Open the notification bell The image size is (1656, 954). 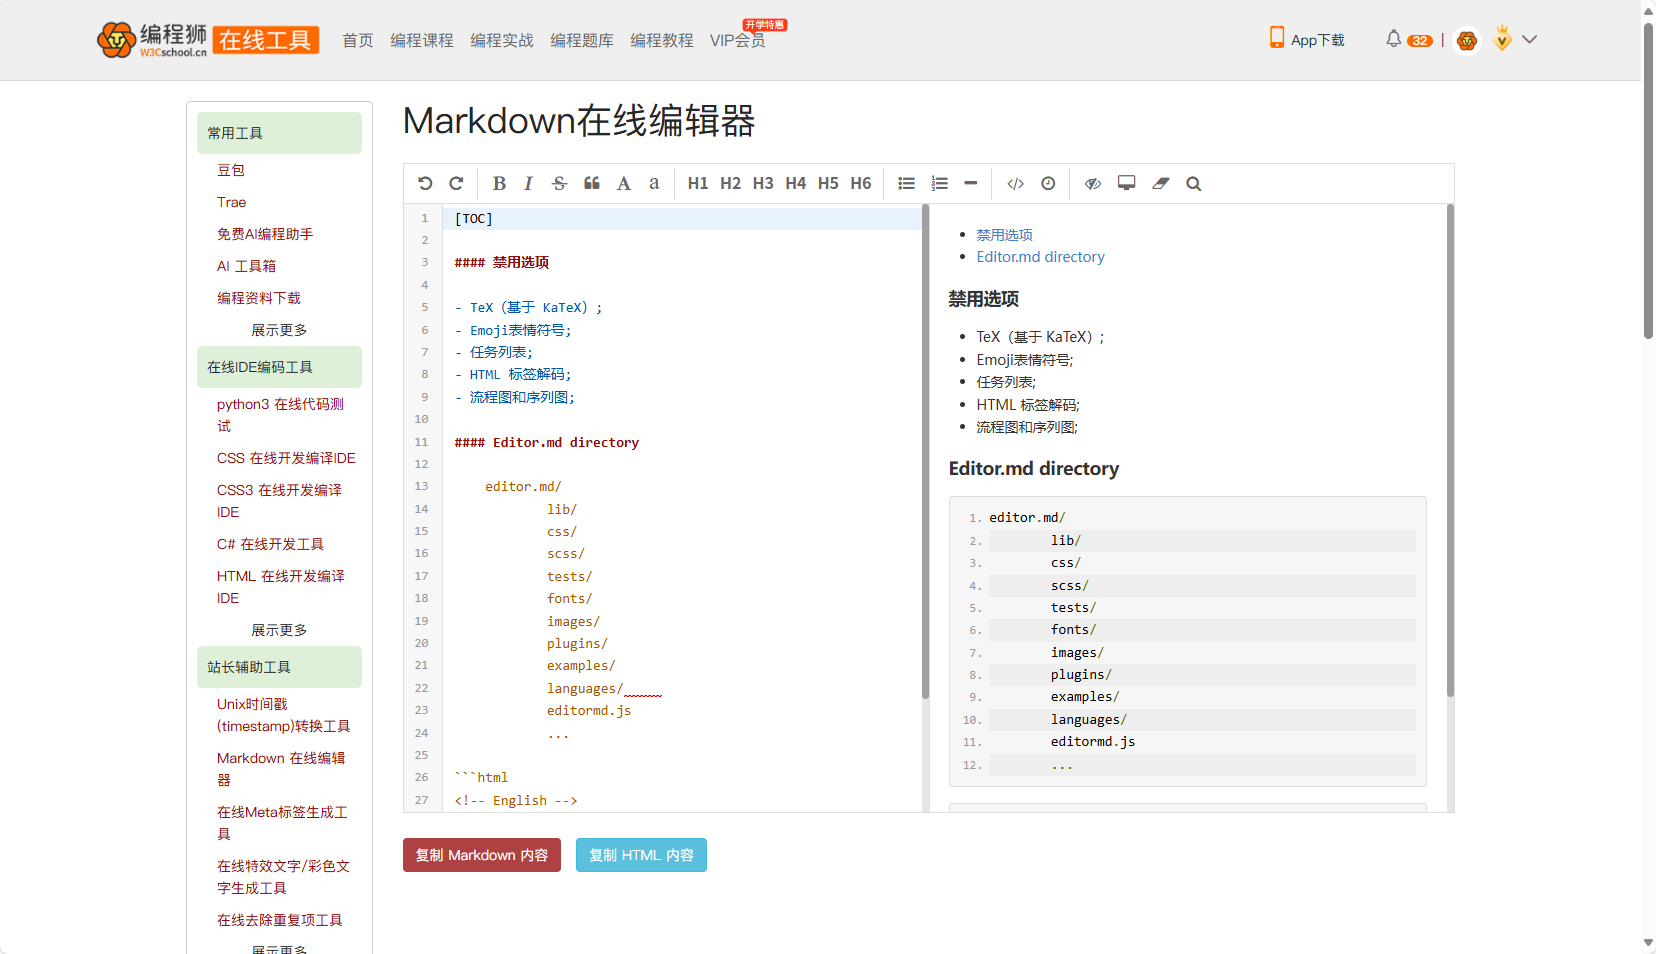(x=1394, y=39)
